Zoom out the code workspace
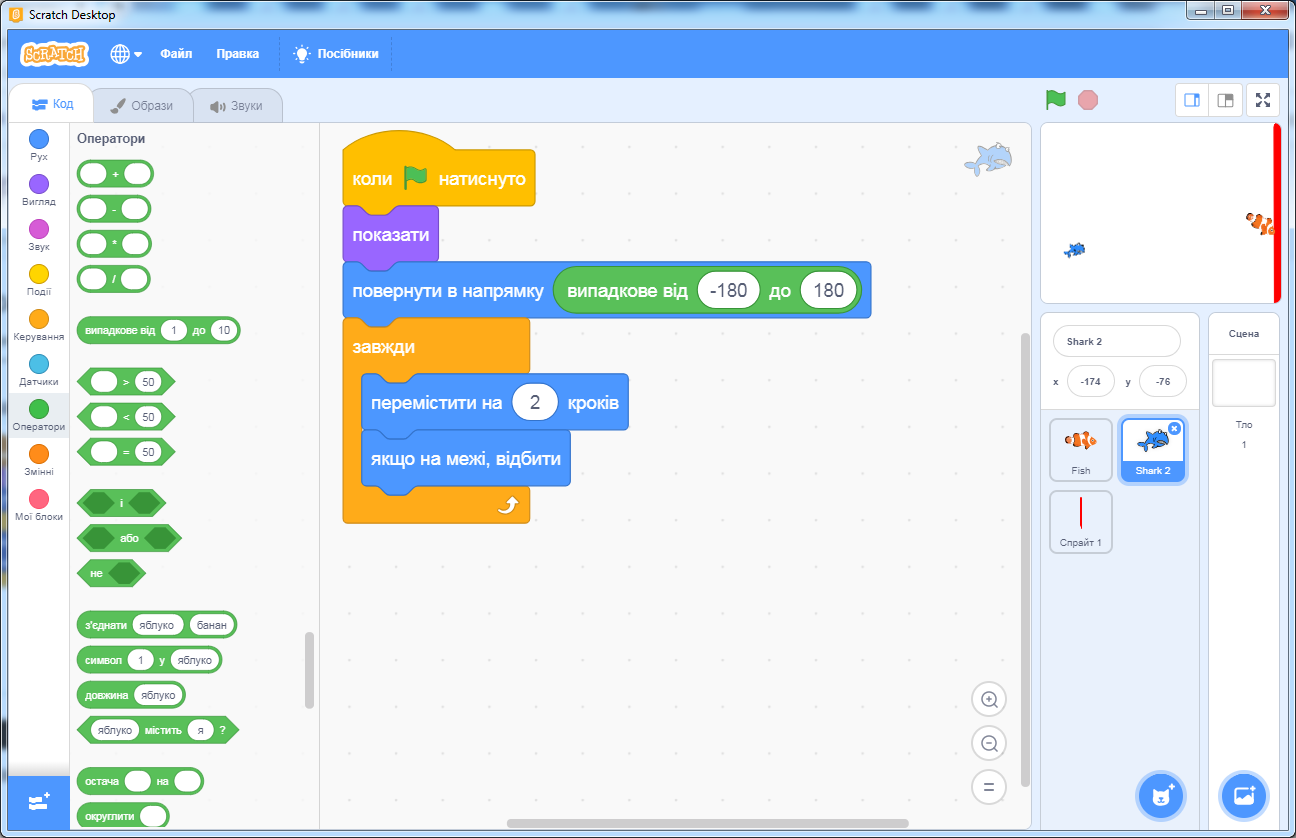Image resolution: width=1296 pixels, height=838 pixels. [x=989, y=743]
